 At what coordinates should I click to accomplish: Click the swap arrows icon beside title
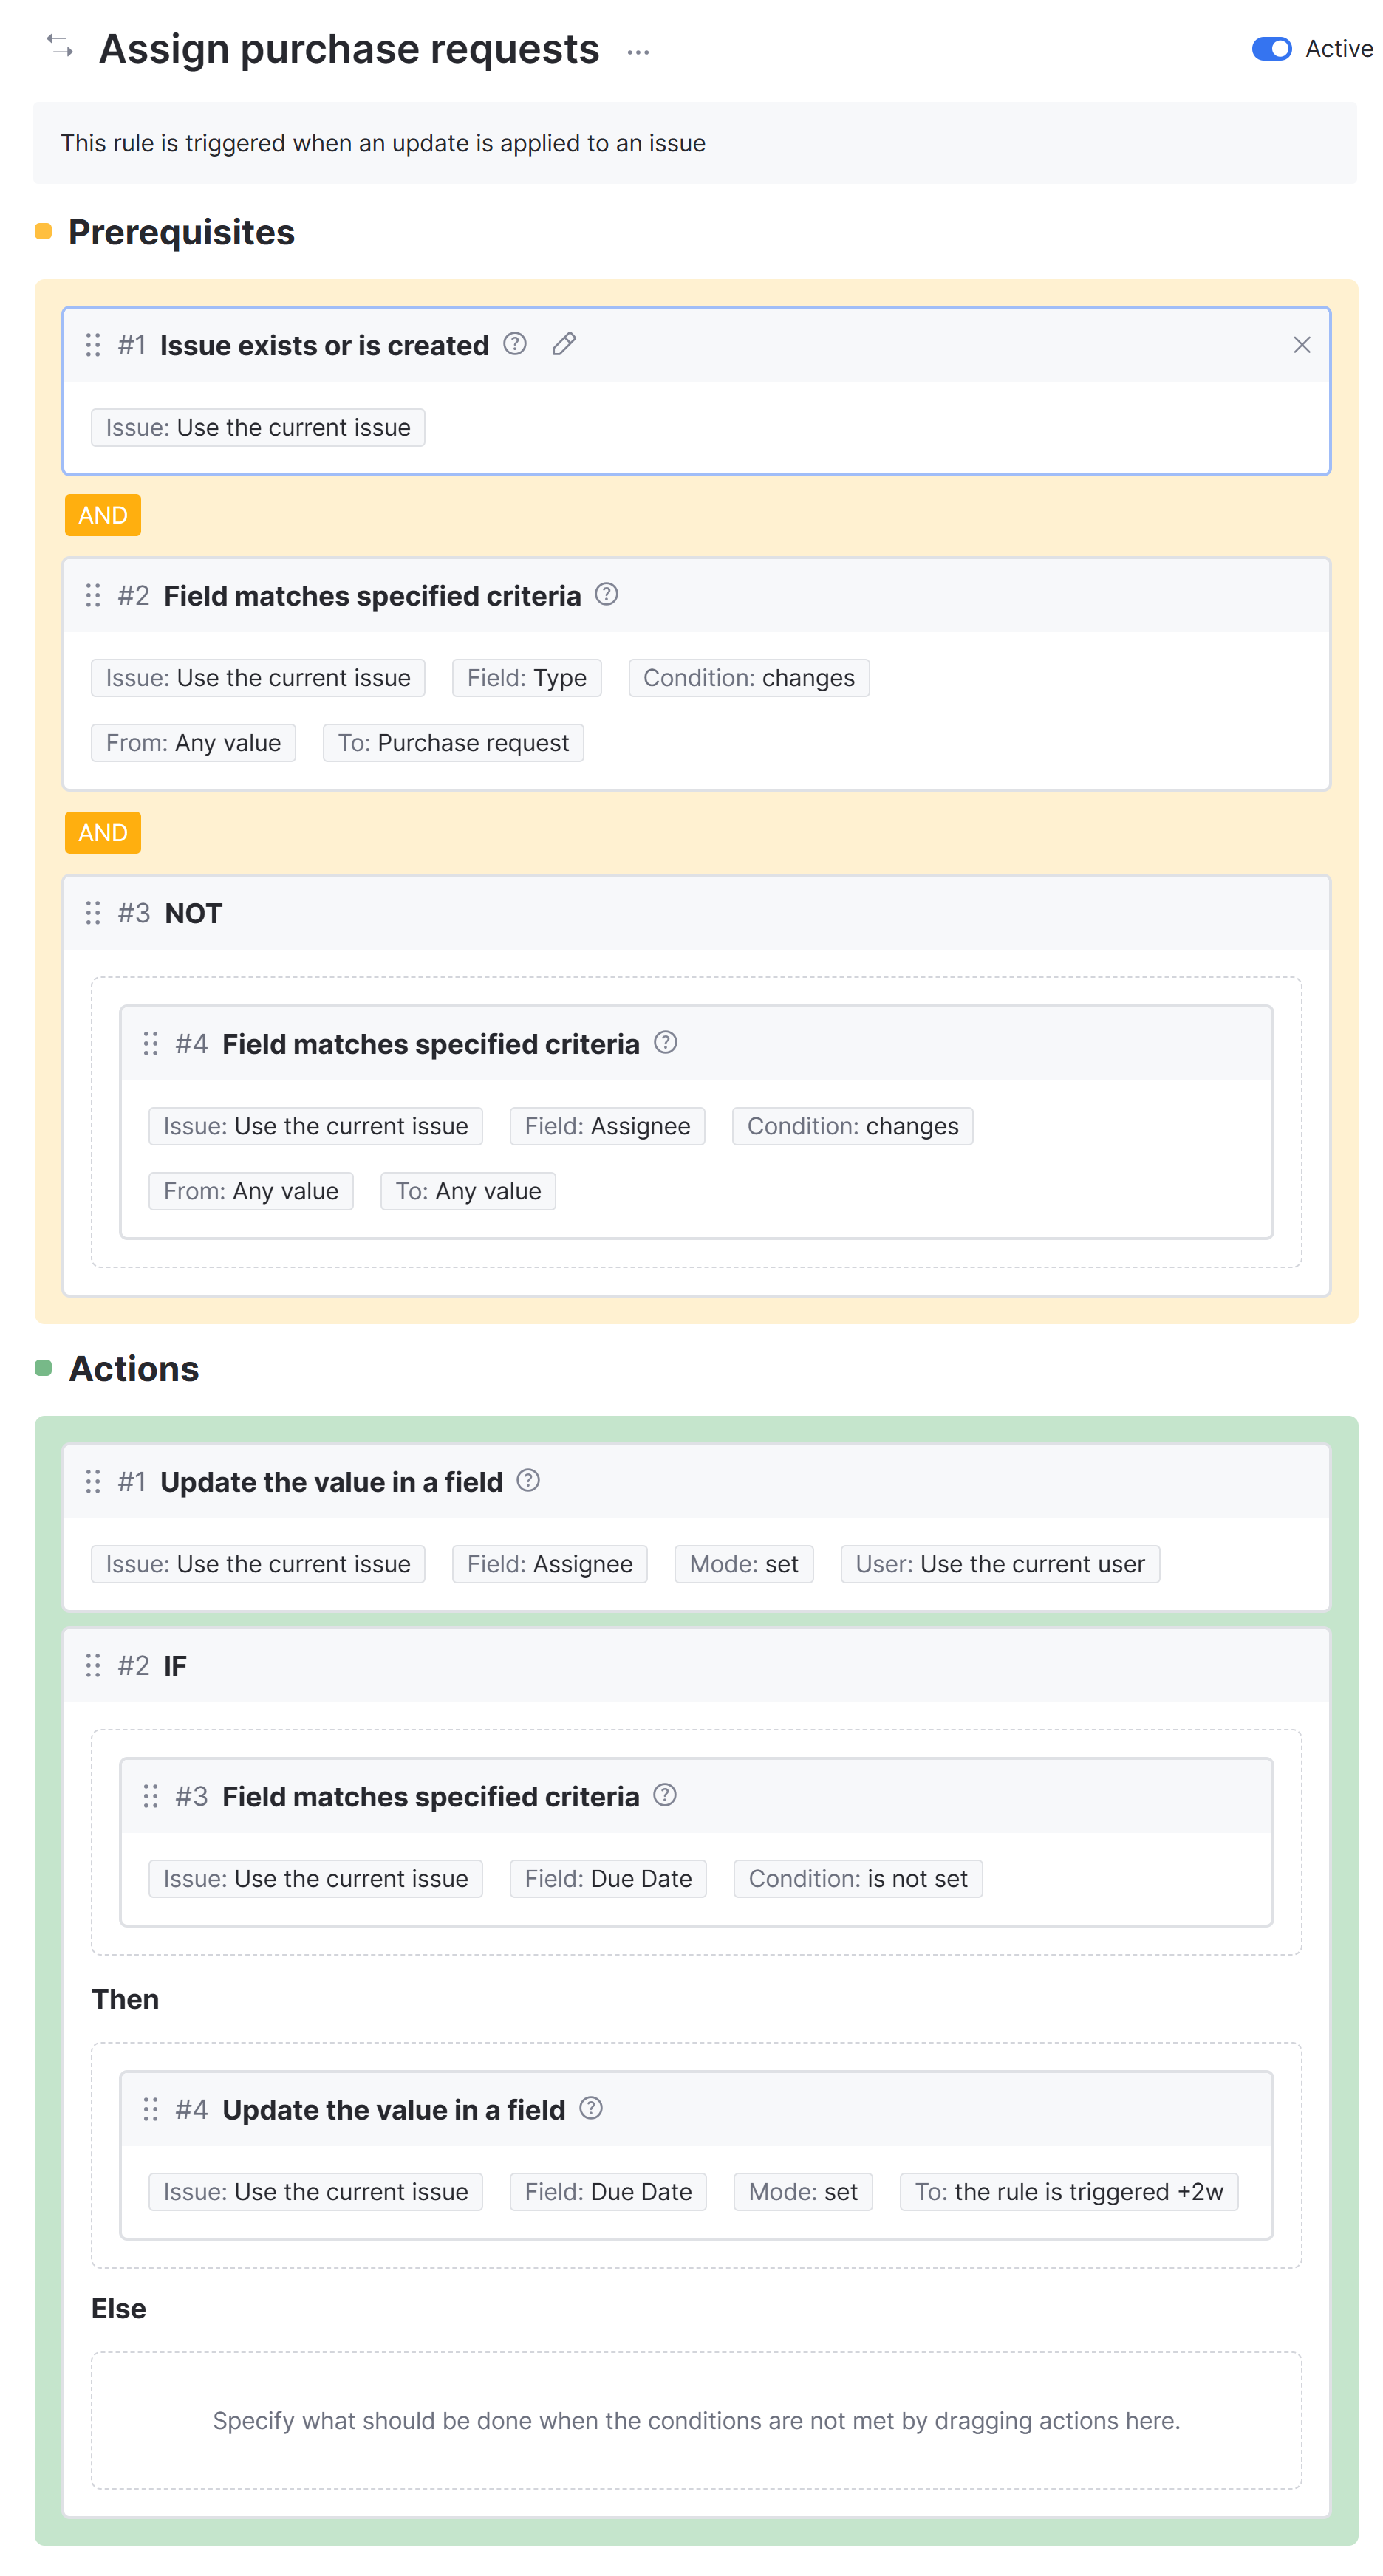(x=60, y=46)
